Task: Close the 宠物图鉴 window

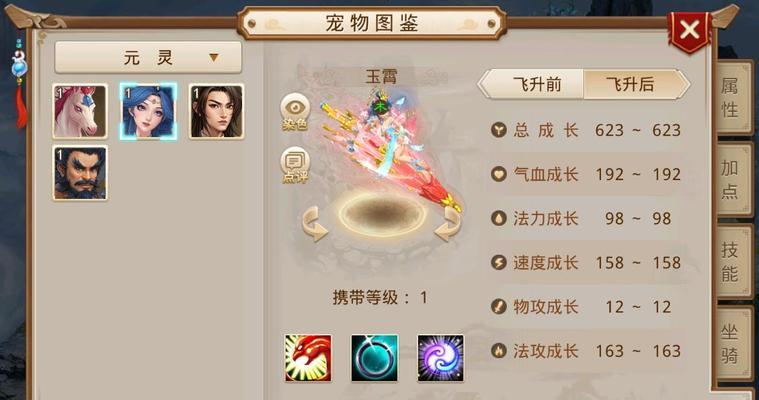Action: pos(689,30)
